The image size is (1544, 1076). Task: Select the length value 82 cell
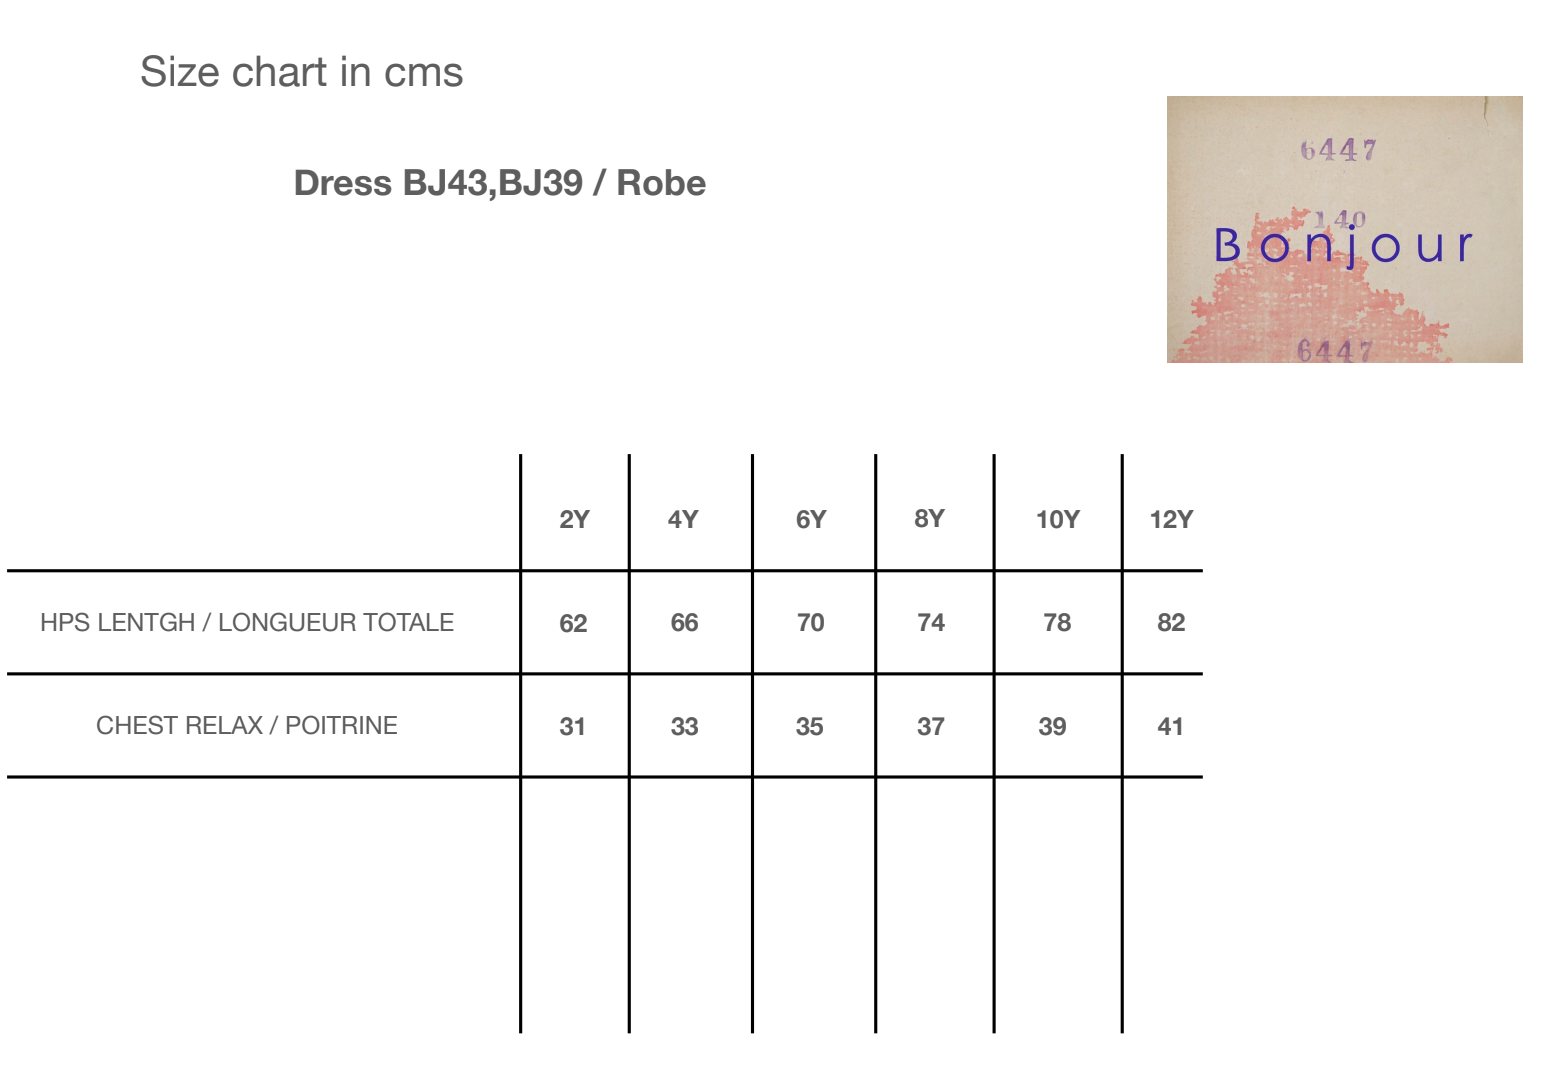tap(1171, 622)
